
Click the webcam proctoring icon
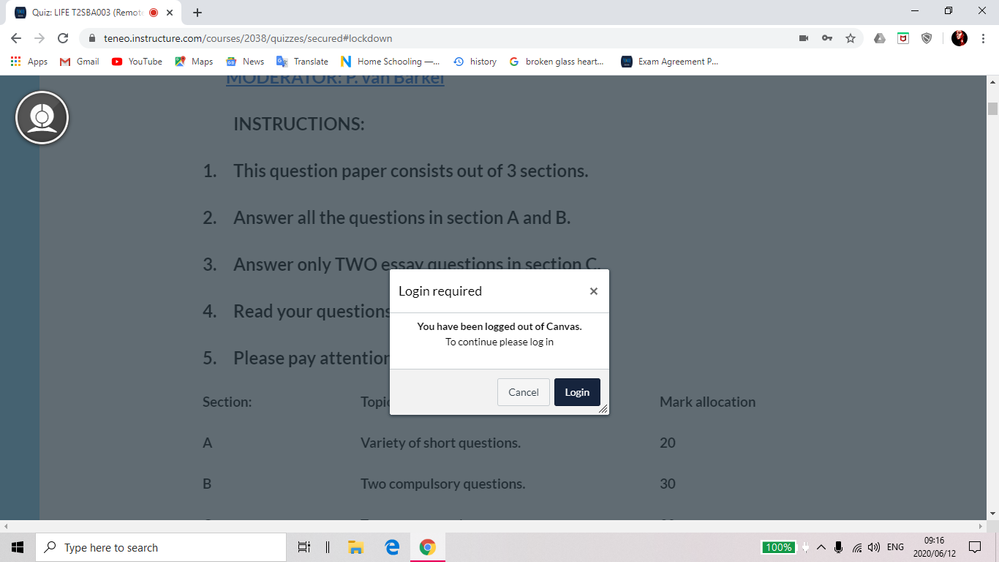click(42, 118)
